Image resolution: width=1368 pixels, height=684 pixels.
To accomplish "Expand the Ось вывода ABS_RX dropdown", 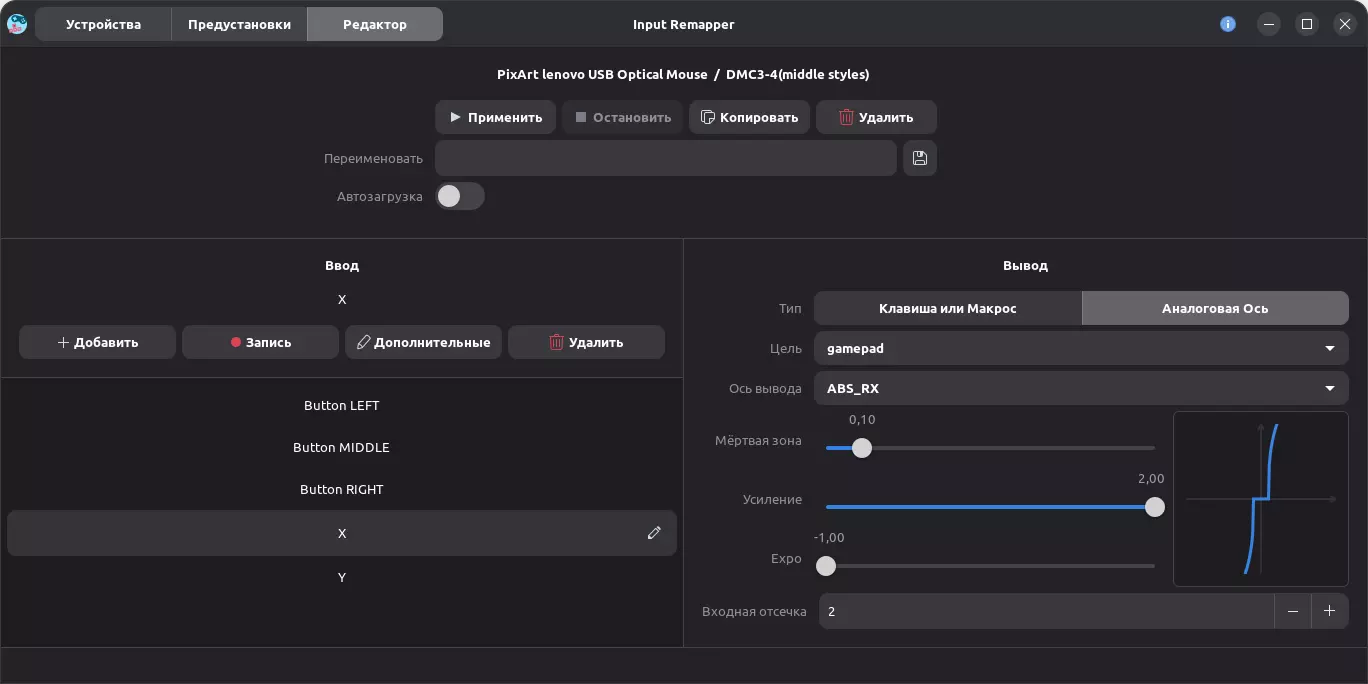I will pos(1080,388).
